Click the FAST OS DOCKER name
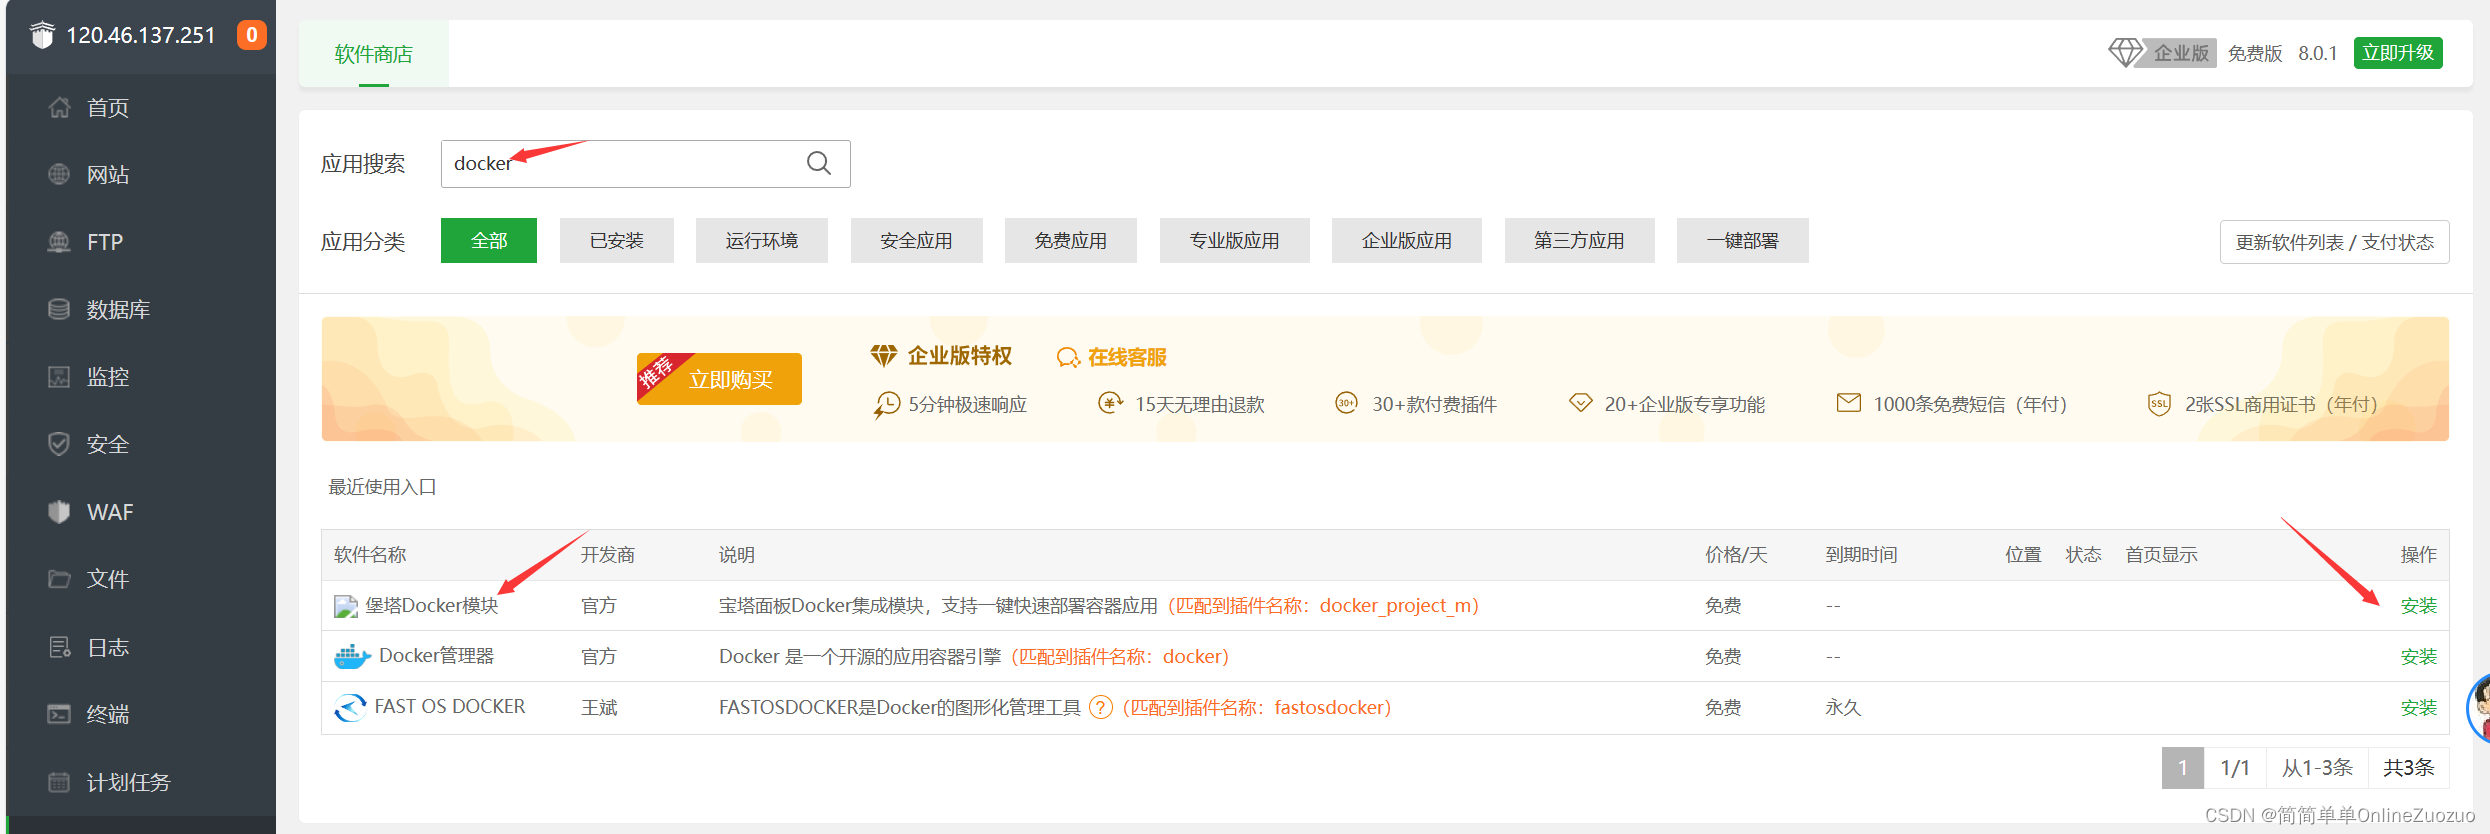Screen dimensions: 2490x834 pyautogui.click(x=450, y=706)
